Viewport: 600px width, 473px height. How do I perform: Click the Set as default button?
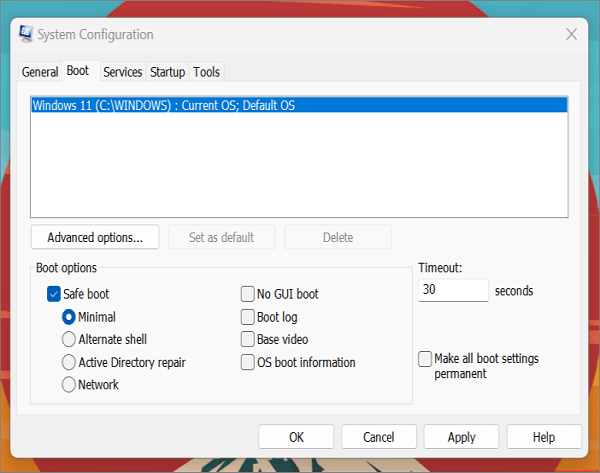[x=222, y=237]
